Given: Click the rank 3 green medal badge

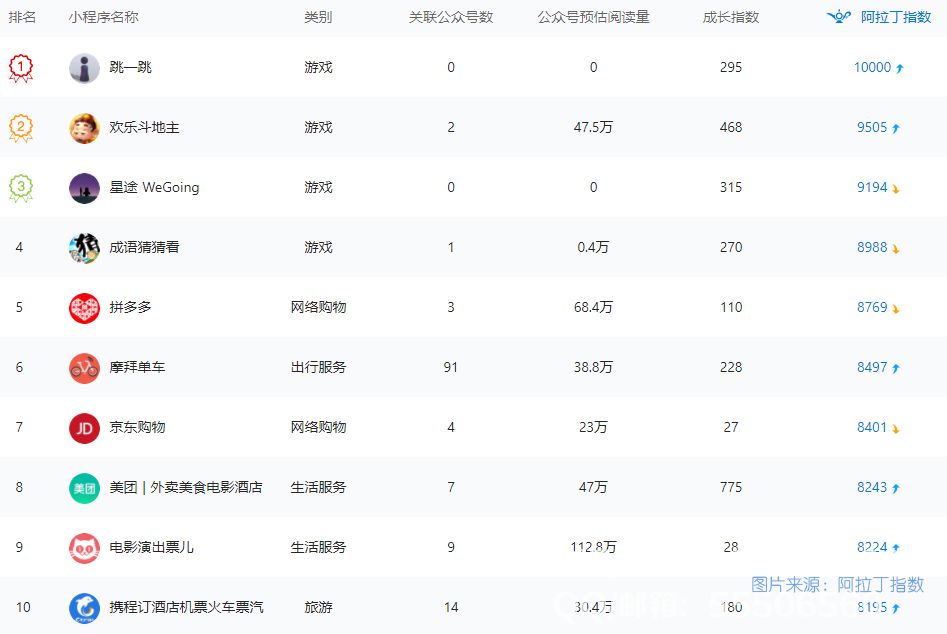Looking at the screenshot, I should (x=21, y=188).
